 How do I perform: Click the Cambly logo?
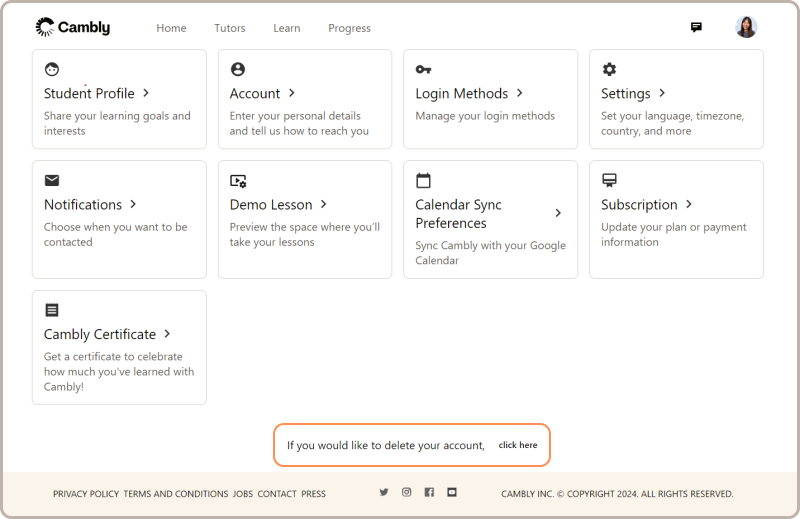(x=73, y=28)
